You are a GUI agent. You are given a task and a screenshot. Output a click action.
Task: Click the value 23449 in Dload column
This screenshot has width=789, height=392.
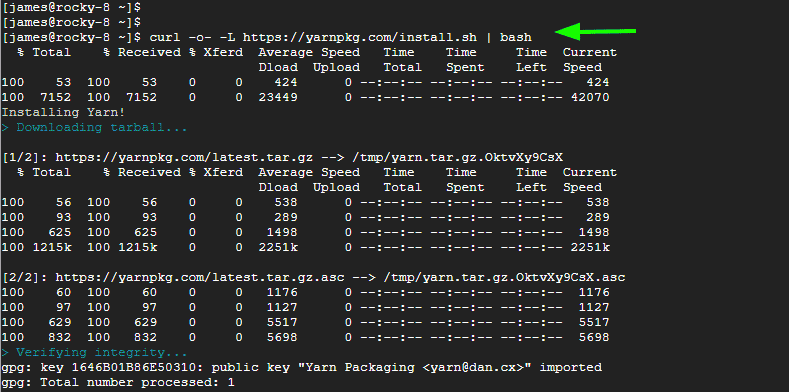[278, 97]
